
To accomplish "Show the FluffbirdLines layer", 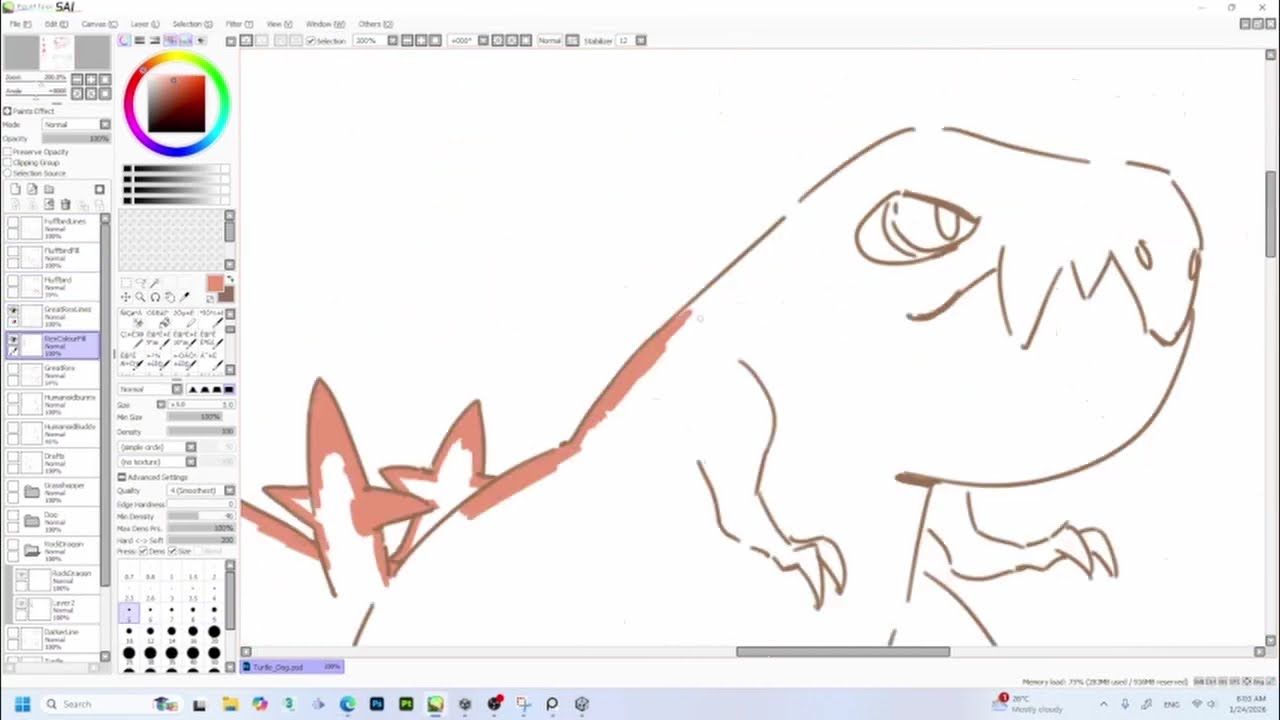I will [x=13, y=222].
